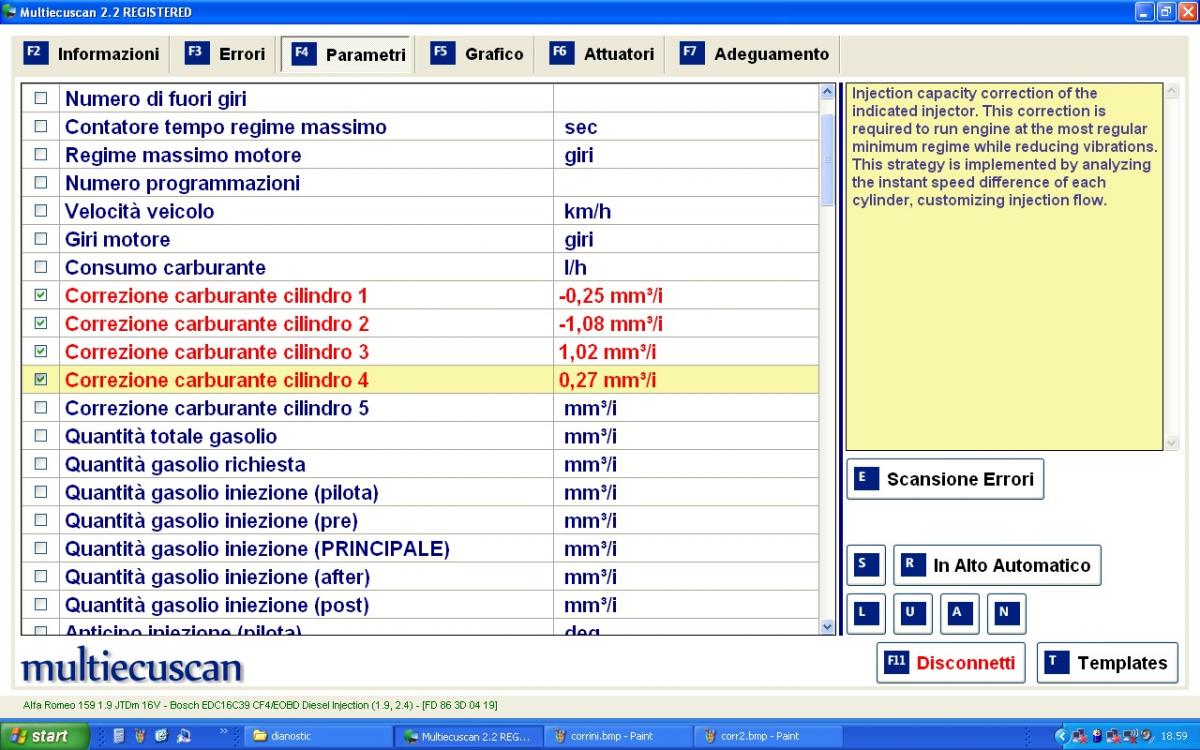Switch to the F3 Errori tab
The height and width of the screenshot is (750, 1200).
225,54
